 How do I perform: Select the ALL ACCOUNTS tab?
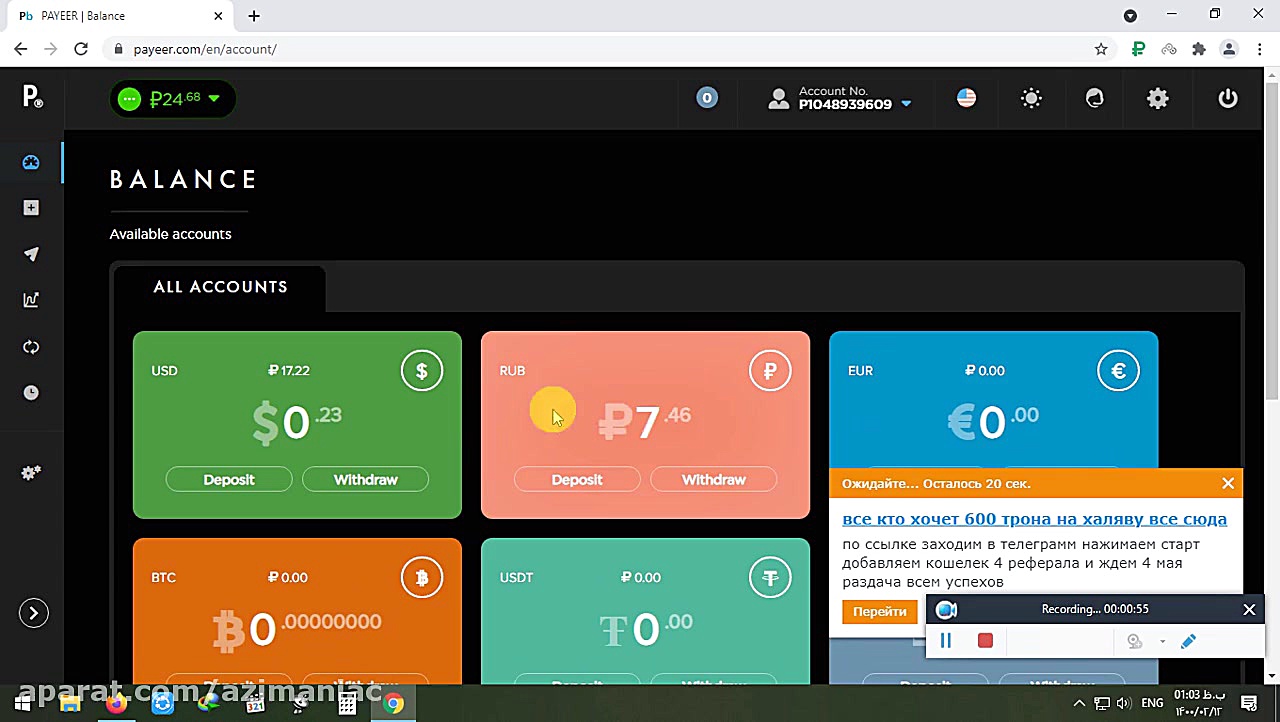(220, 287)
